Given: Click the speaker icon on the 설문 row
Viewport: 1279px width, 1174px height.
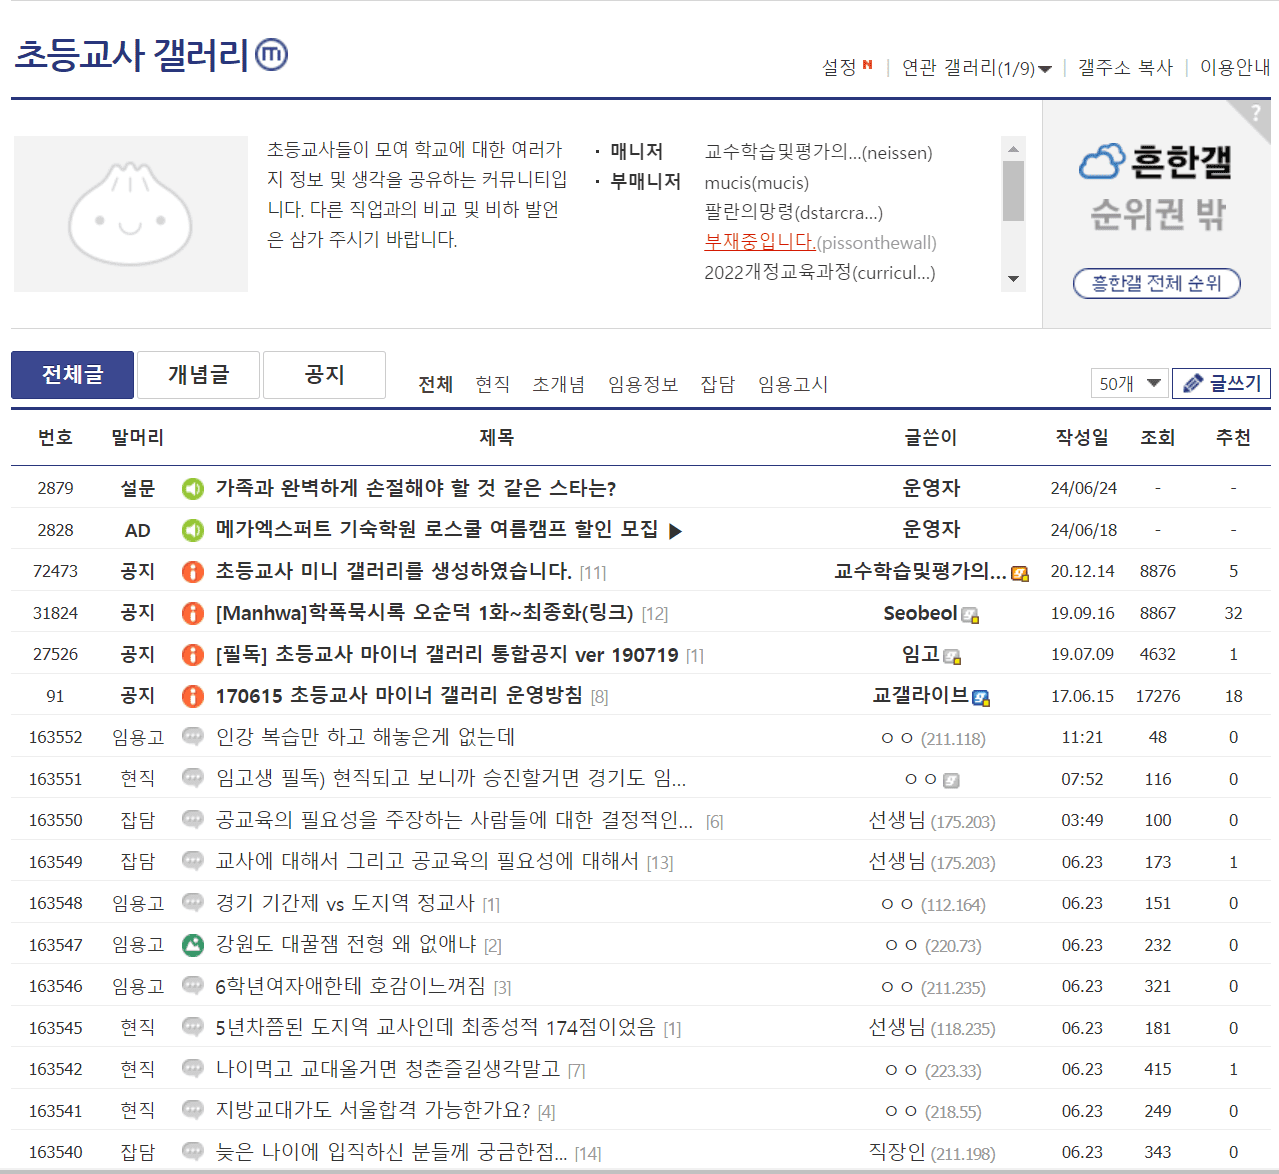Looking at the screenshot, I should pos(193,489).
